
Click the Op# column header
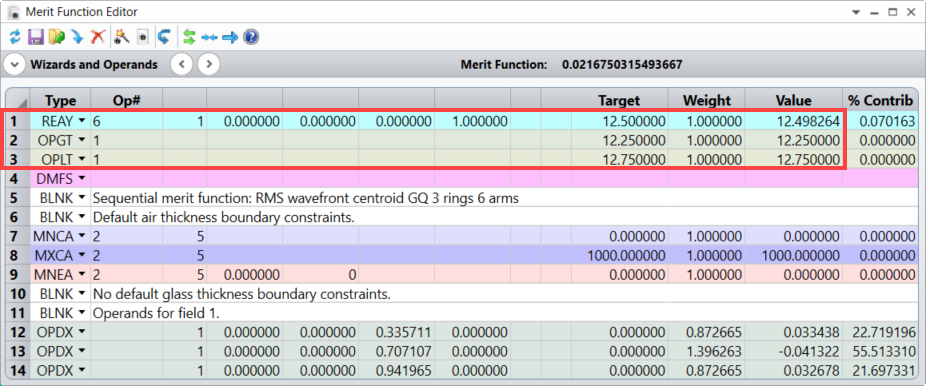(x=126, y=100)
